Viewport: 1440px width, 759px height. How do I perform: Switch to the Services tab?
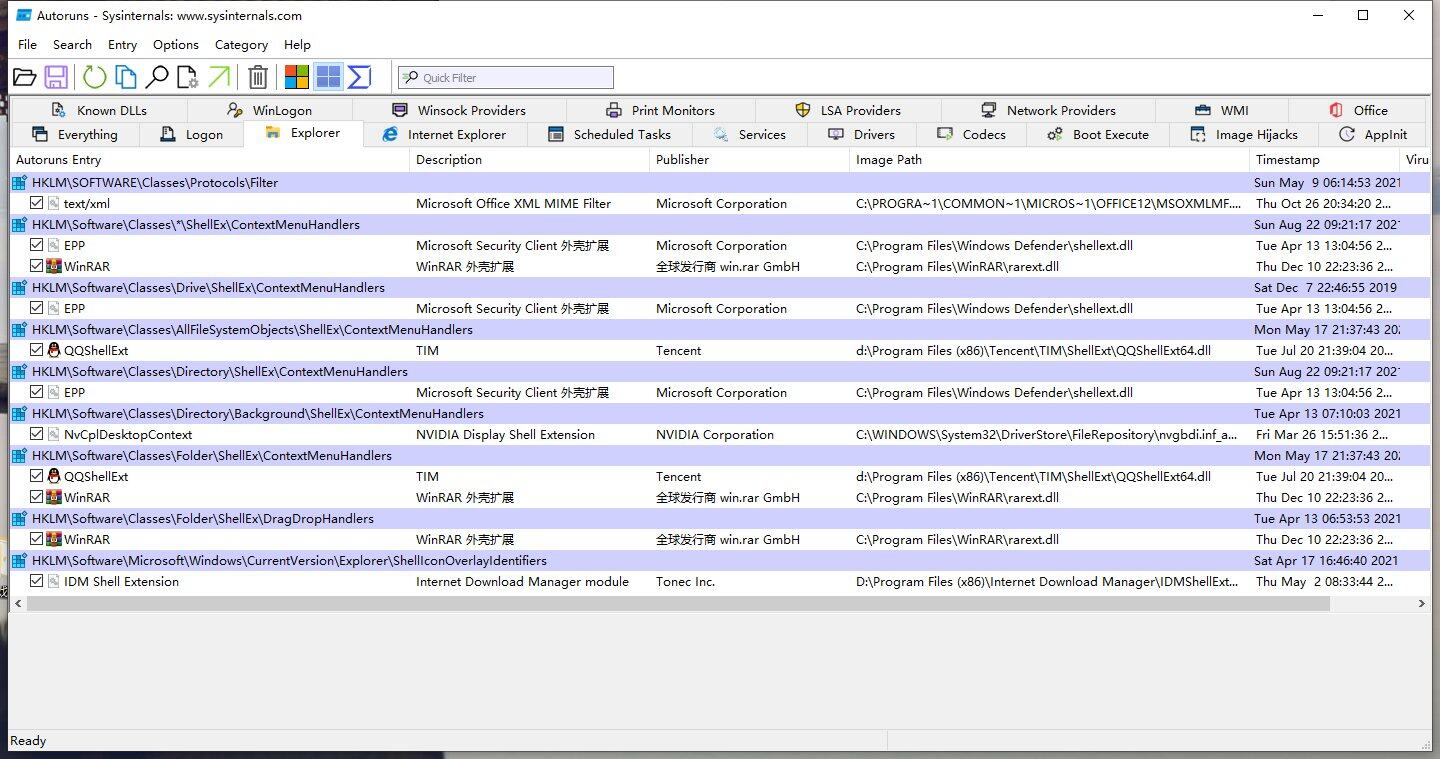click(x=749, y=135)
